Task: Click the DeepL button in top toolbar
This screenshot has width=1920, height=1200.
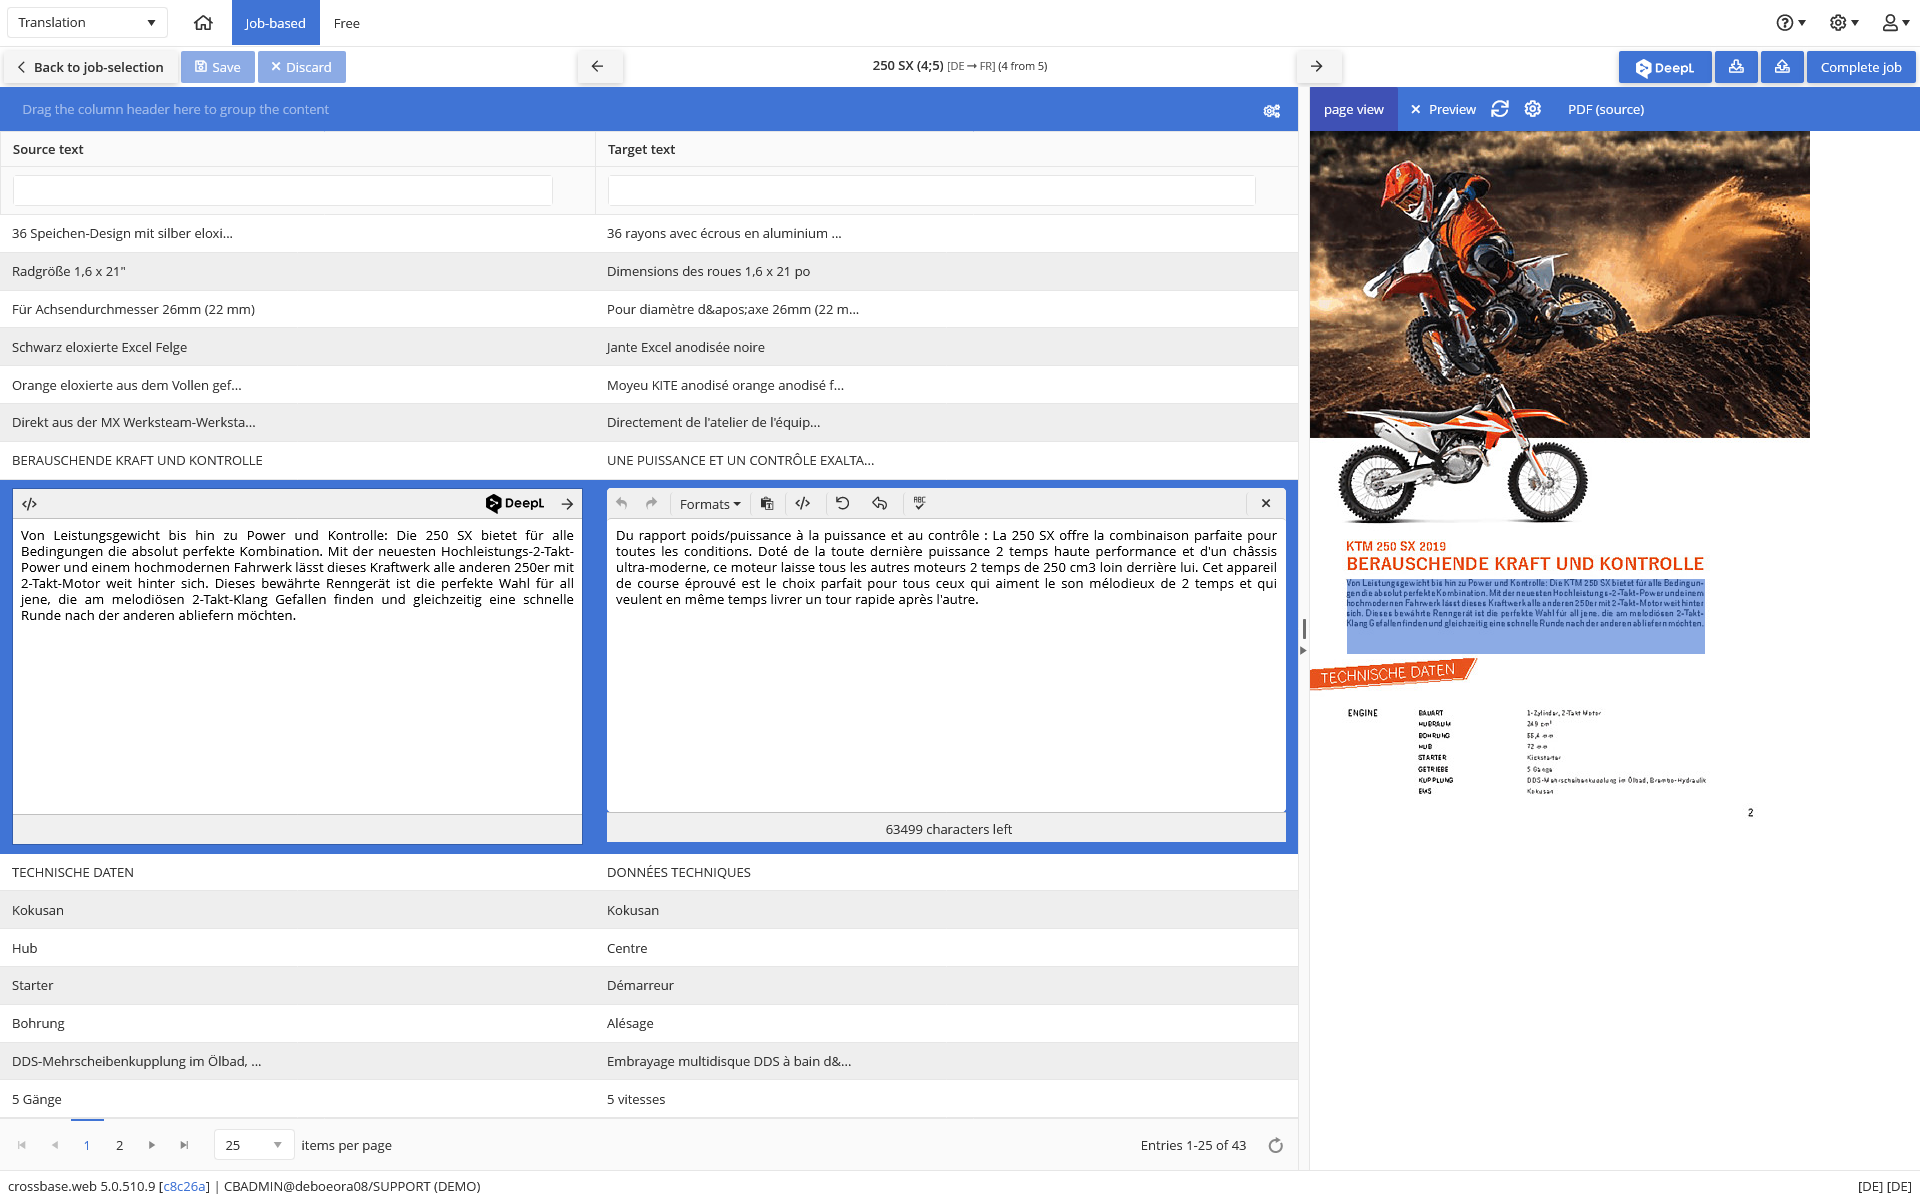Action: [x=1664, y=67]
